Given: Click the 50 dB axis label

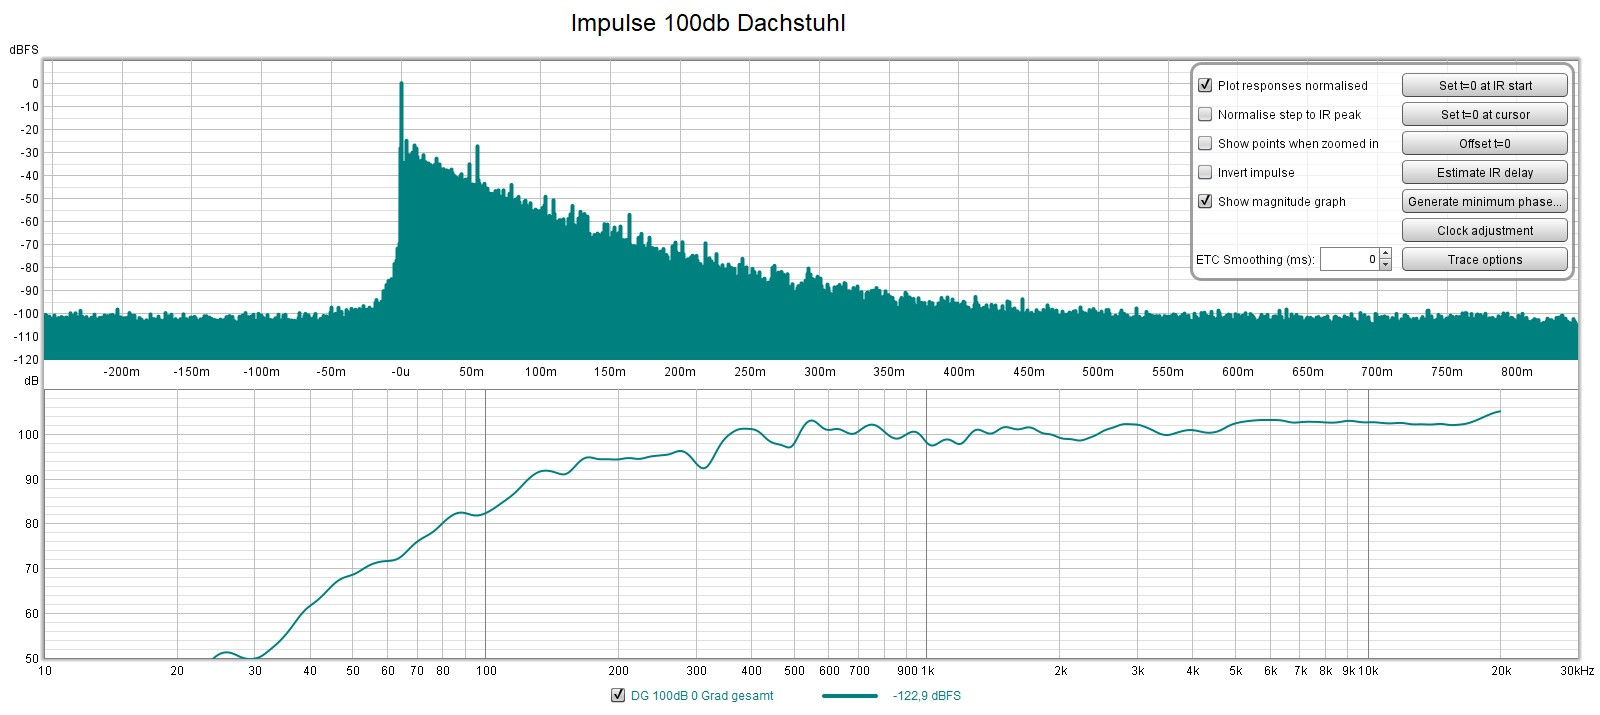Looking at the screenshot, I should click(x=30, y=659).
